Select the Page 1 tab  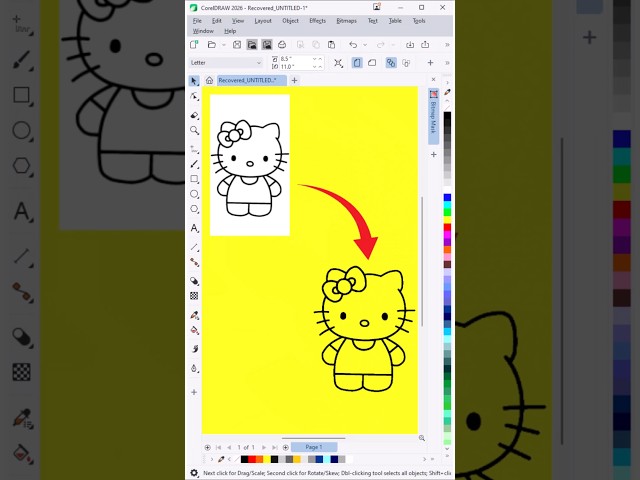point(314,447)
